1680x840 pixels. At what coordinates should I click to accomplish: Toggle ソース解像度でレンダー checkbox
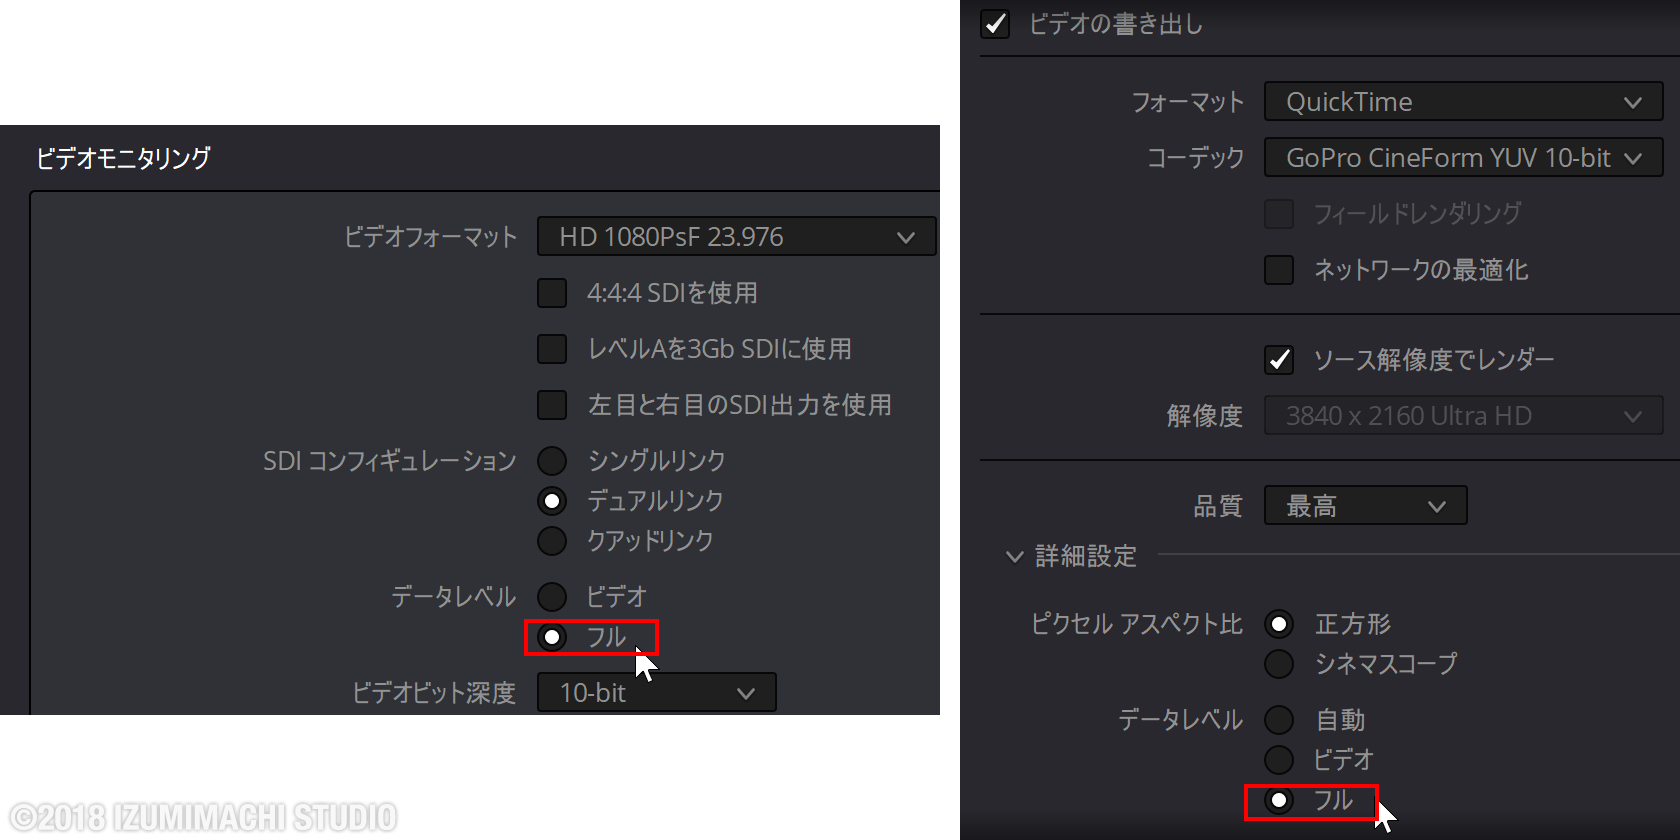pyautogui.click(x=1279, y=360)
